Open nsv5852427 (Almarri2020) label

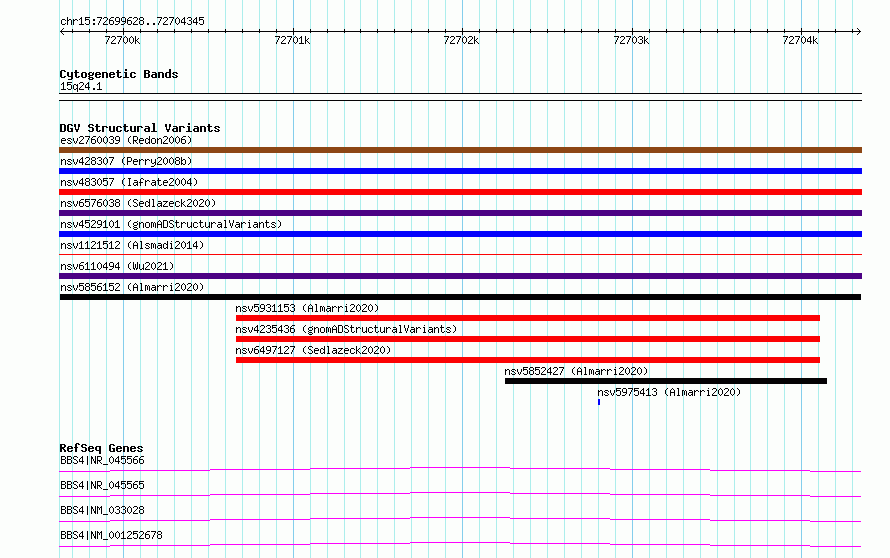[x=576, y=371]
